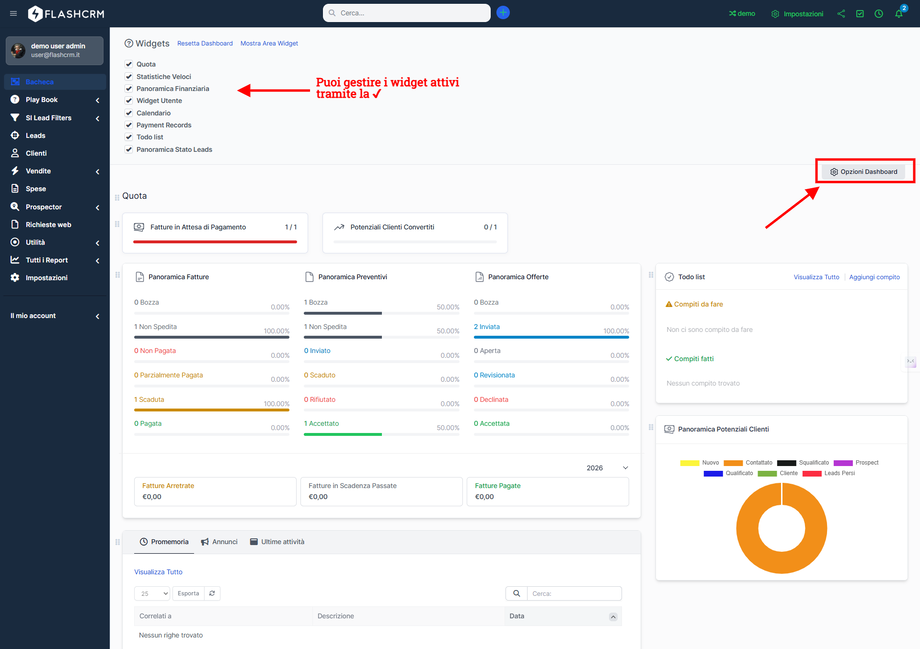Open the notifications bell icon

tap(899, 14)
